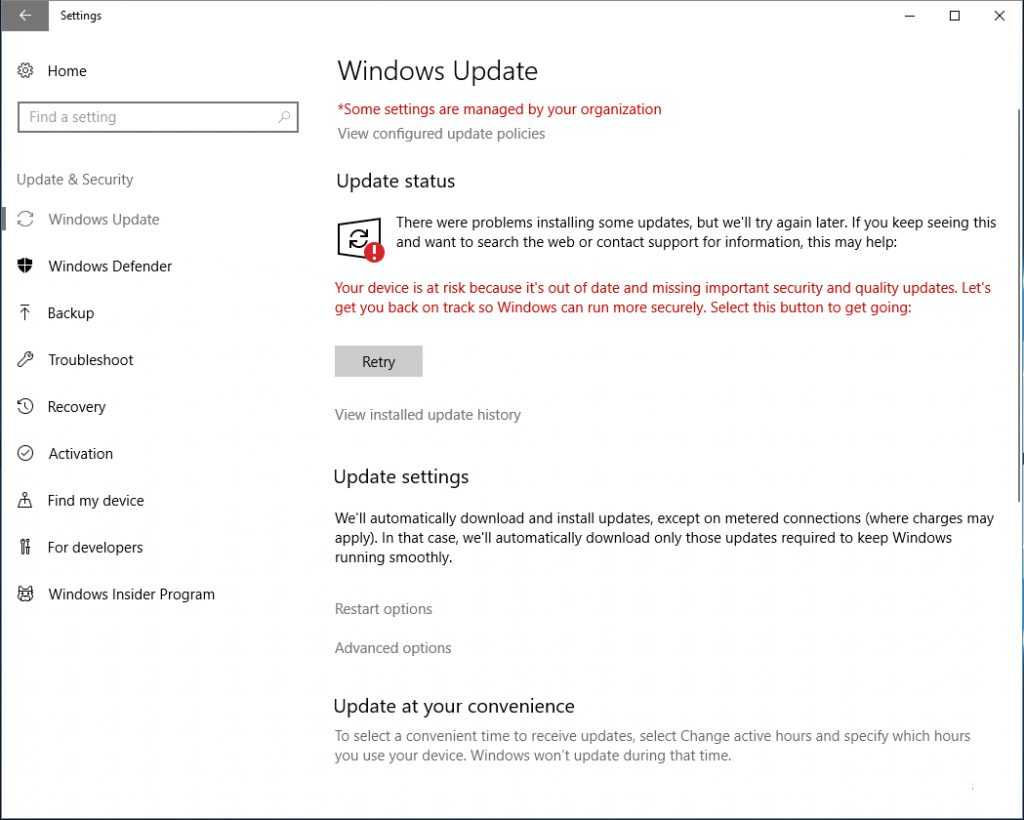Image resolution: width=1024 pixels, height=820 pixels.
Task: Click the Find my device person icon
Action: click(x=26, y=501)
